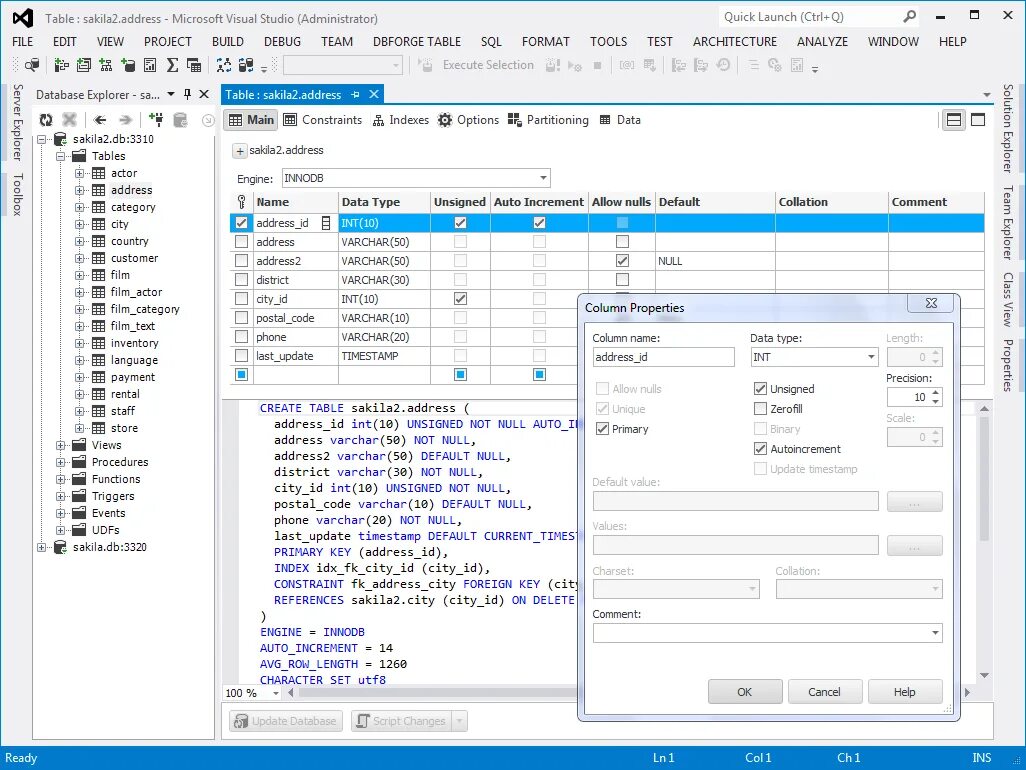
Task: Click the report icon in main toolbar
Action: (150, 65)
